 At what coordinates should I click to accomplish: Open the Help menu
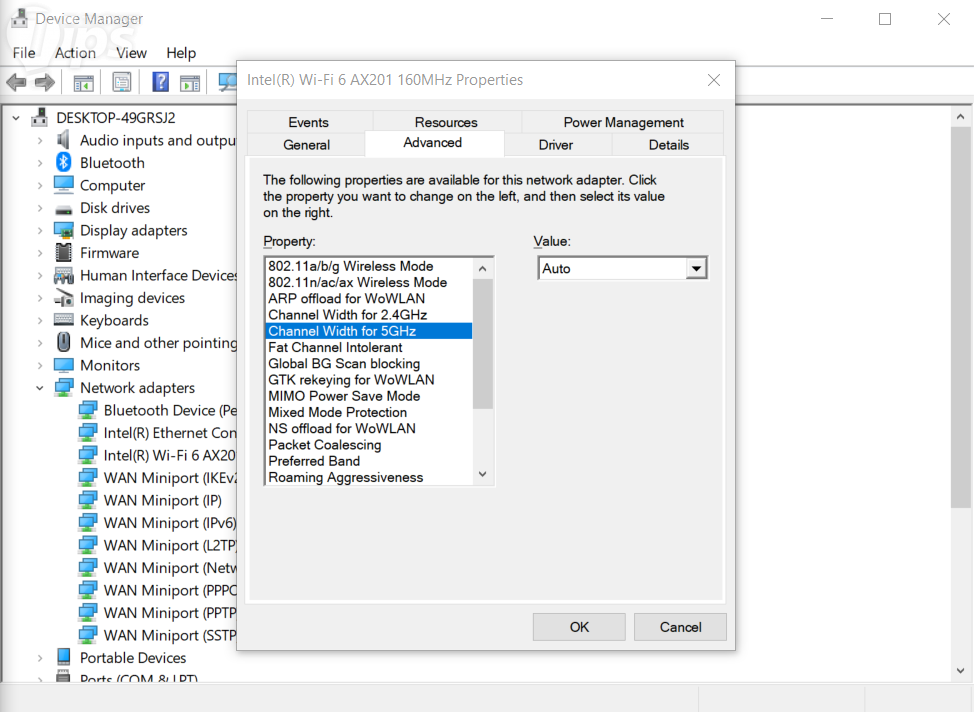tap(181, 53)
